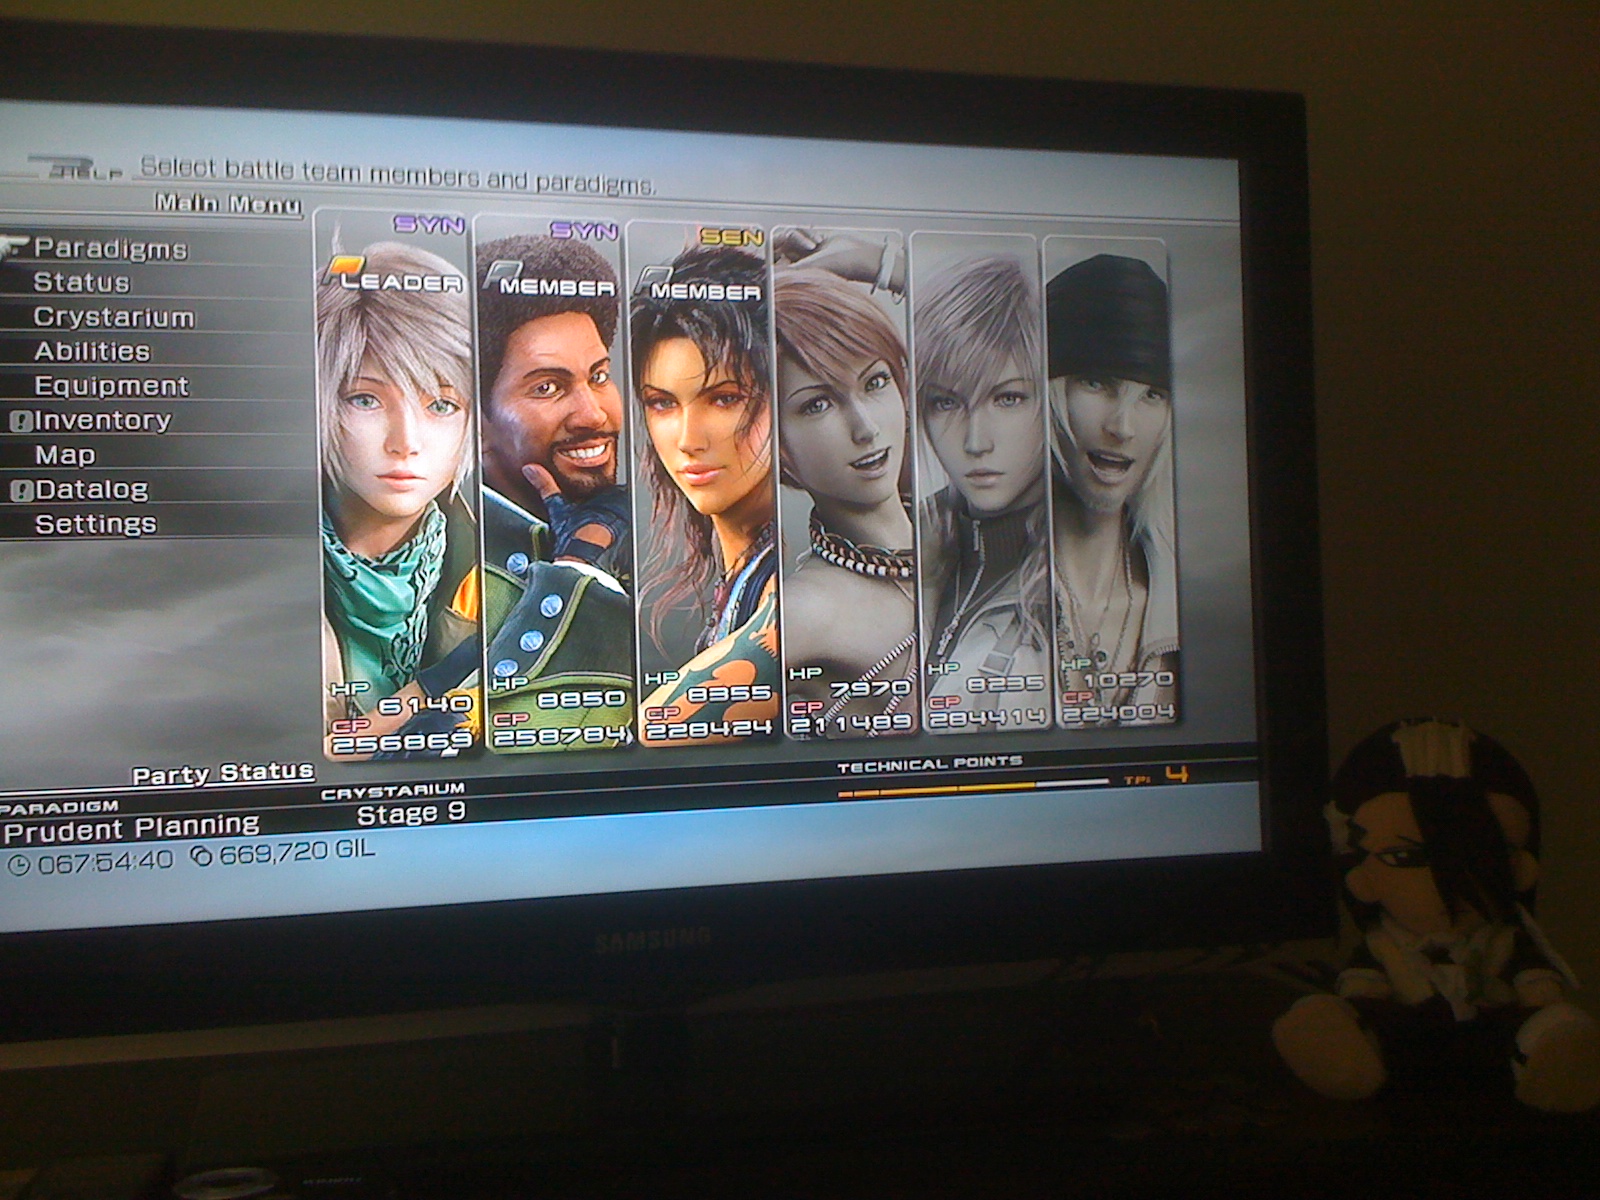Click the gil currency icon

tap(202, 855)
